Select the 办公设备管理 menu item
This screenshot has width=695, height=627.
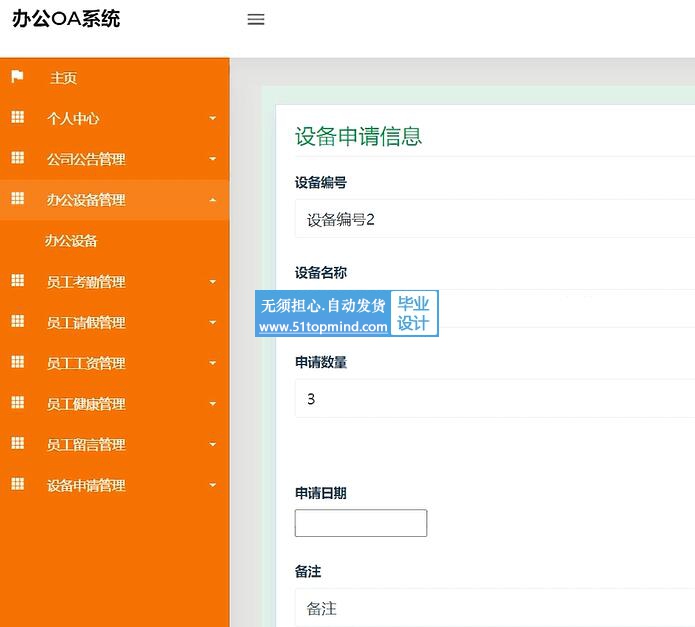[115, 200]
